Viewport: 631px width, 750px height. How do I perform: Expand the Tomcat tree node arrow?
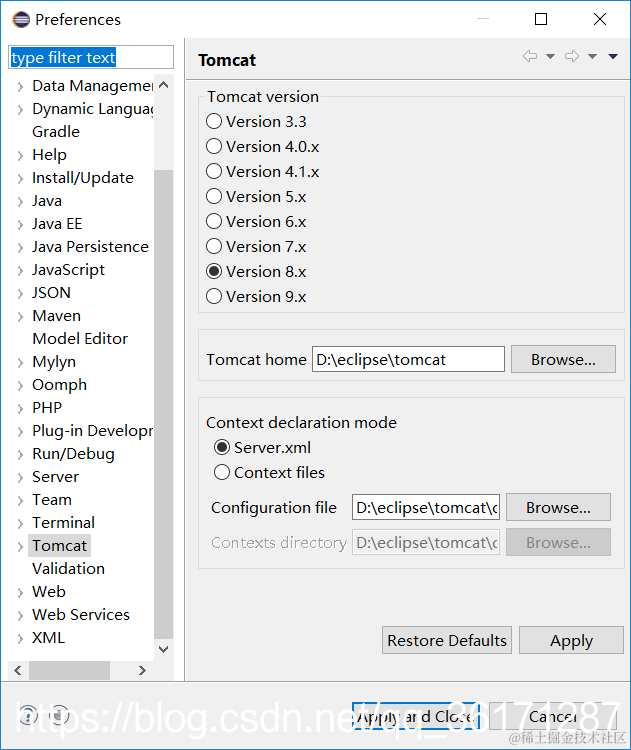20,546
